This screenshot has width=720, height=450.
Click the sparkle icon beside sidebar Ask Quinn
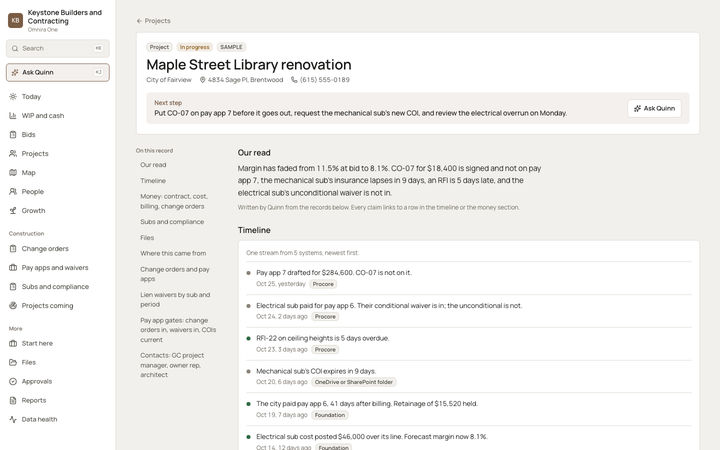point(15,72)
